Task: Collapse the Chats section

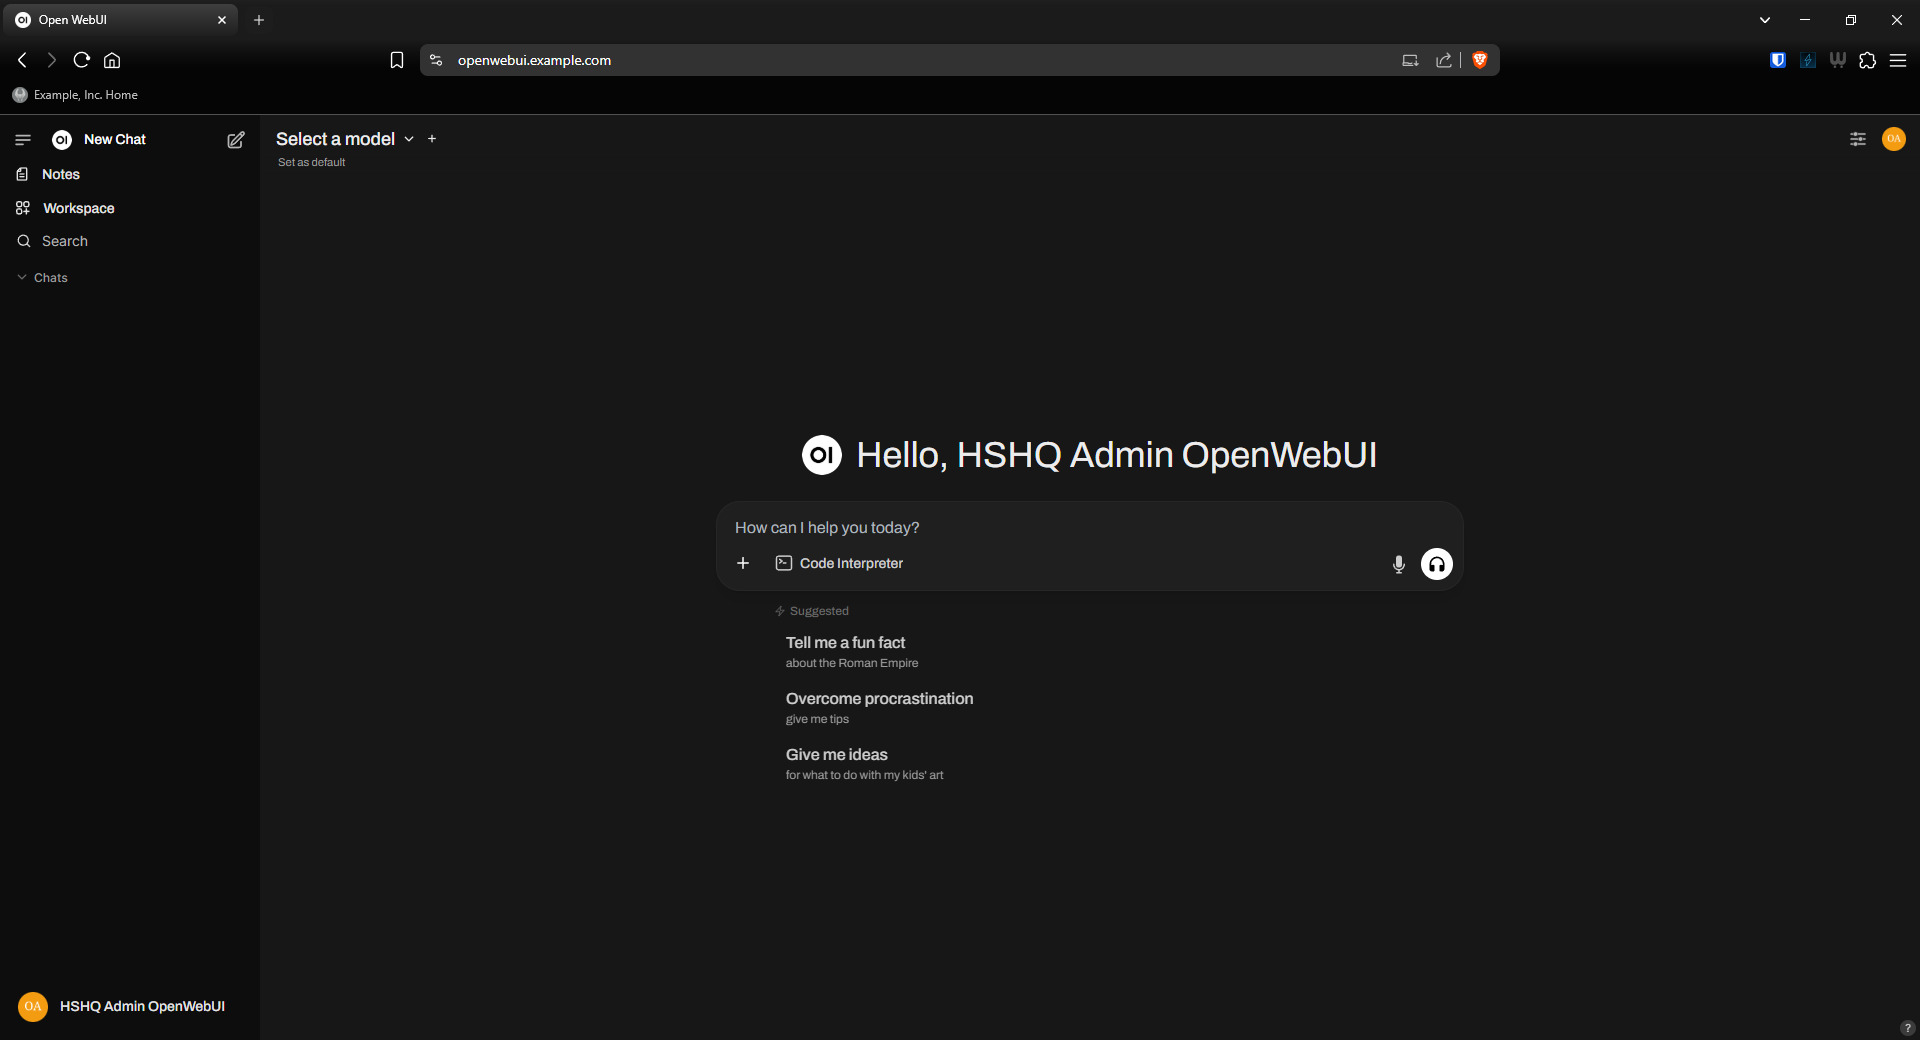Action: click(x=43, y=278)
